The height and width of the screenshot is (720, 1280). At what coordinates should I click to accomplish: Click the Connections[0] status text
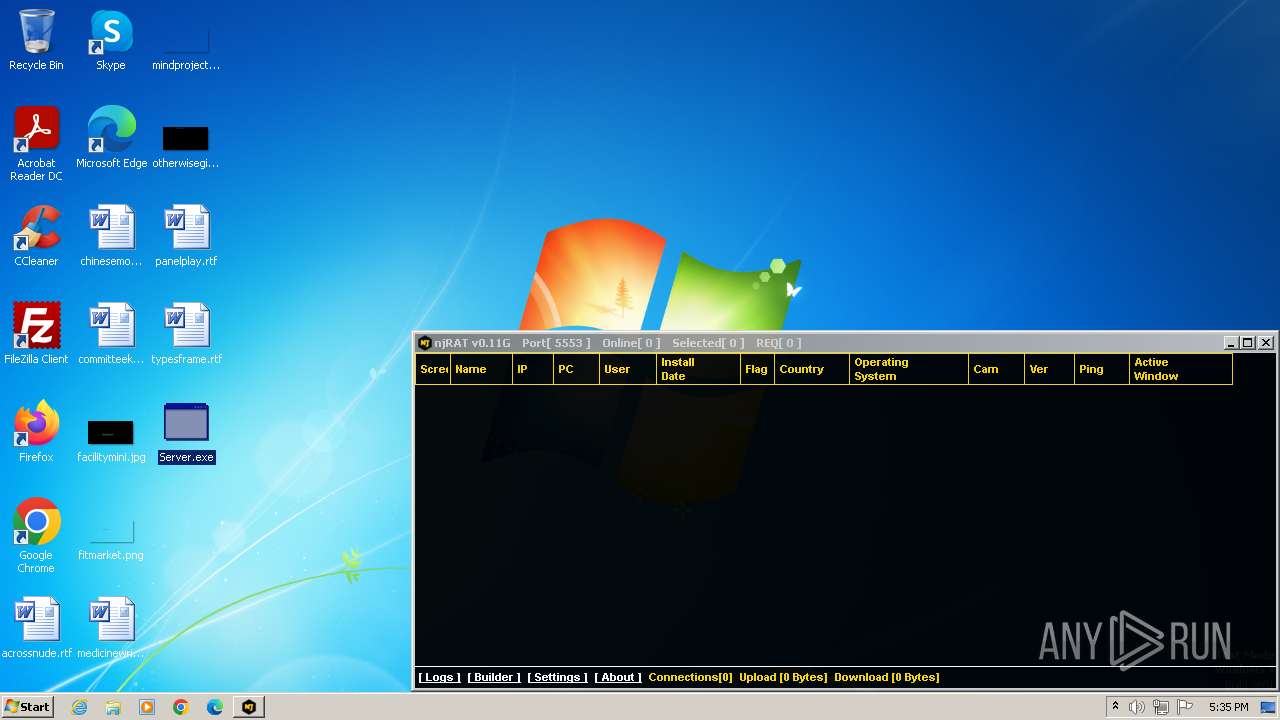click(690, 677)
